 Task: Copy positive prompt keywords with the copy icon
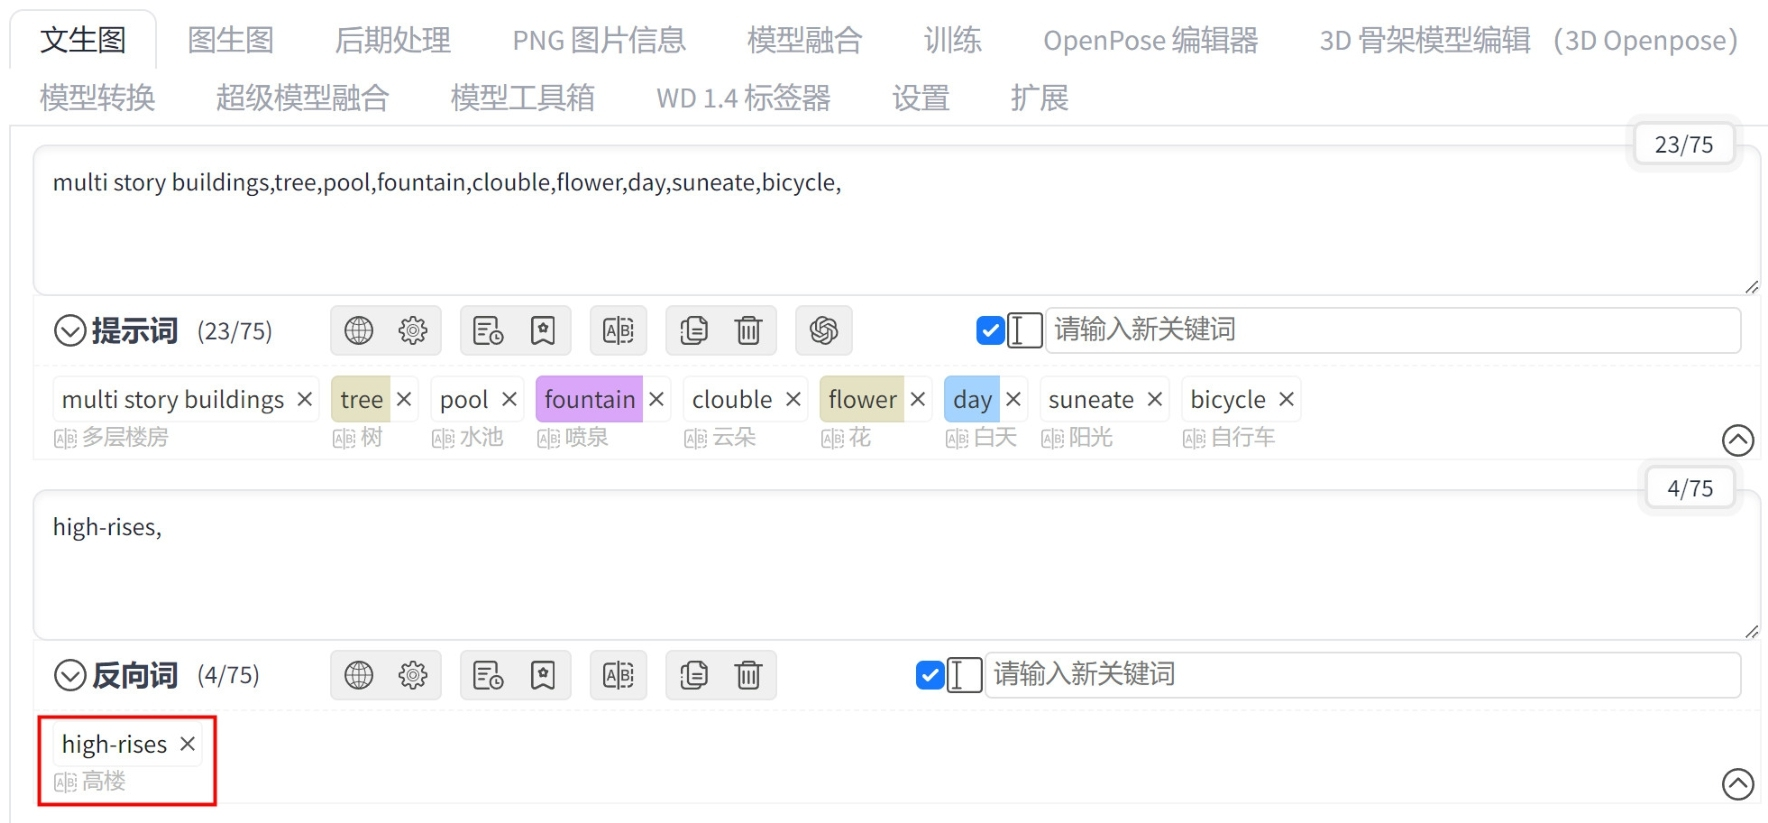[x=693, y=330]
